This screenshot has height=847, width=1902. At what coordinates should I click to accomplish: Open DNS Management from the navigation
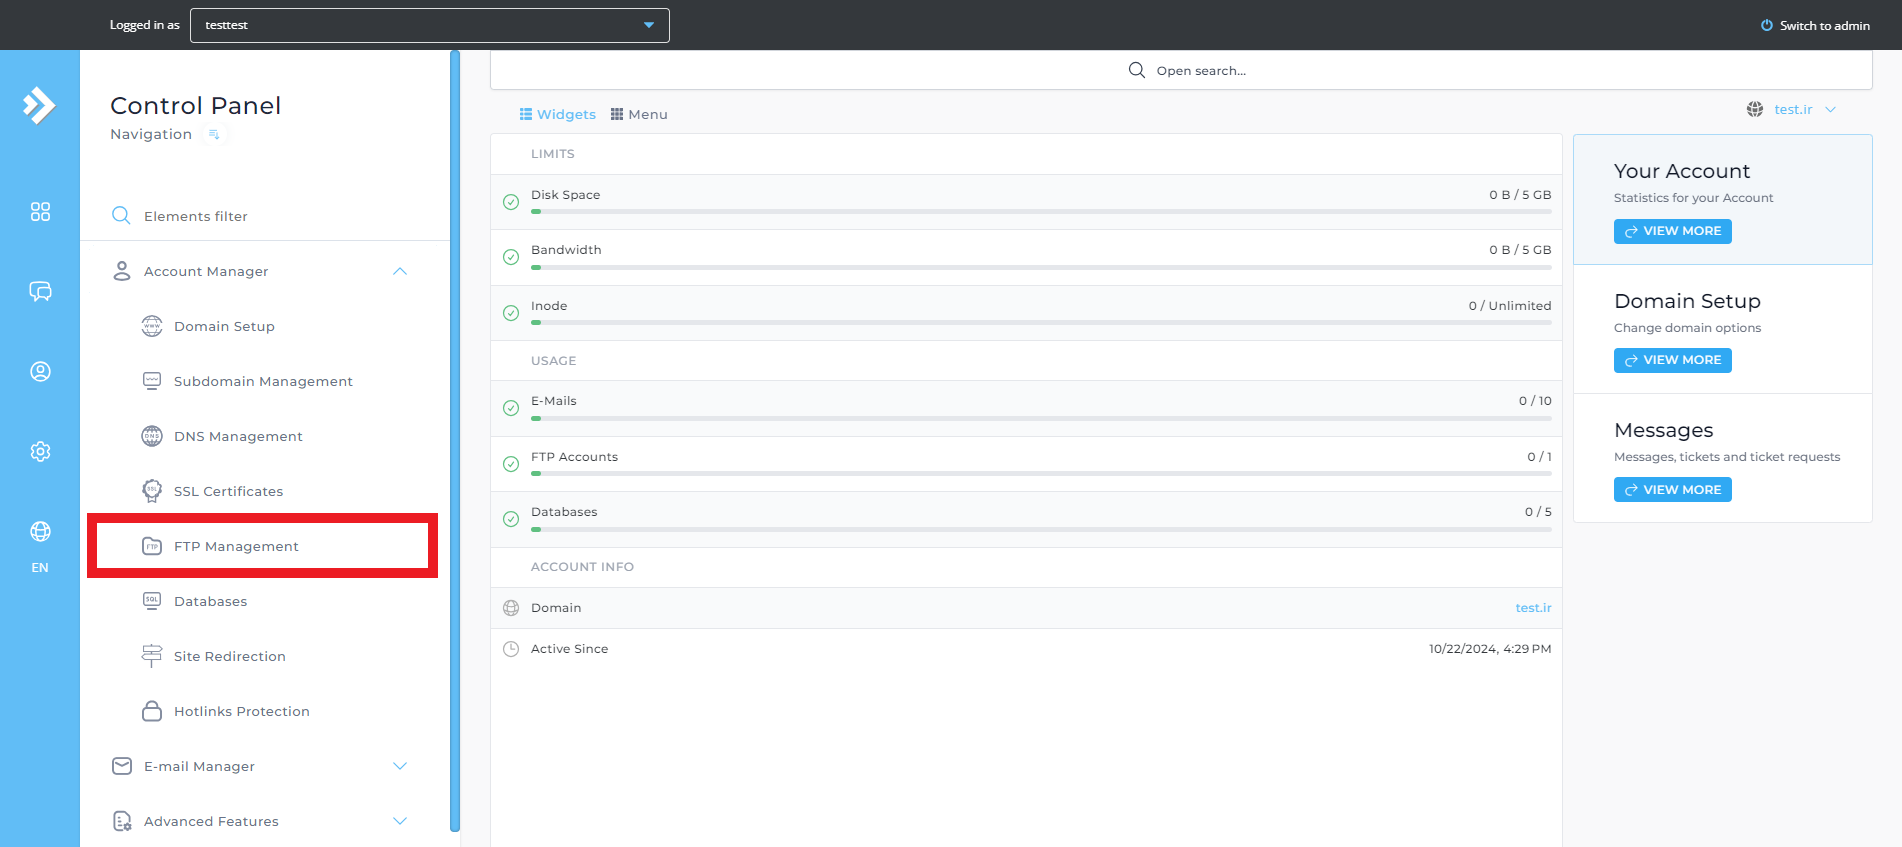click(x=238, y=436)
